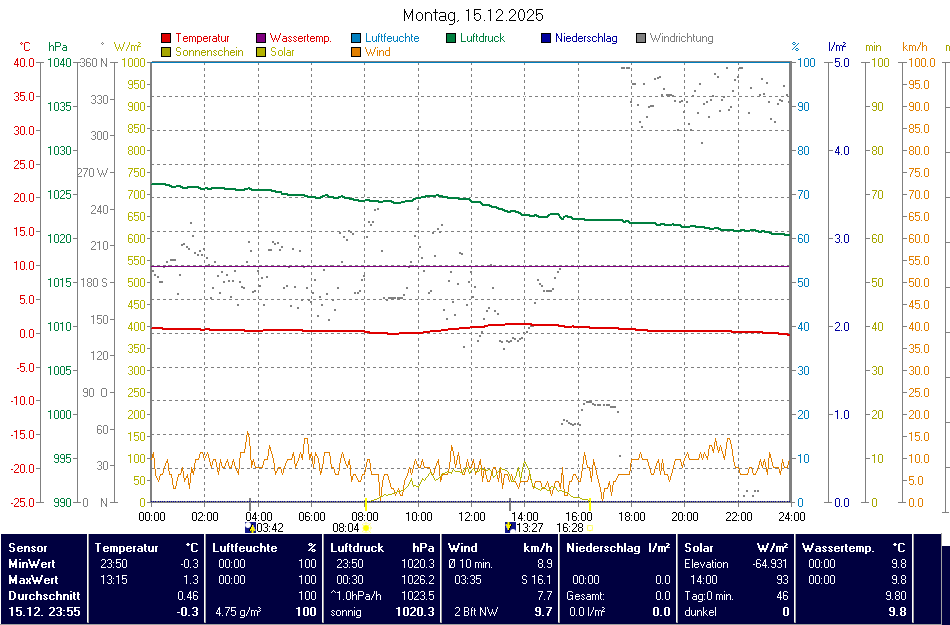The height and width of the screenshot is (625, 950).
Task: Click the dark blue Niederschlag legend square
Action: tap(546, 39)
